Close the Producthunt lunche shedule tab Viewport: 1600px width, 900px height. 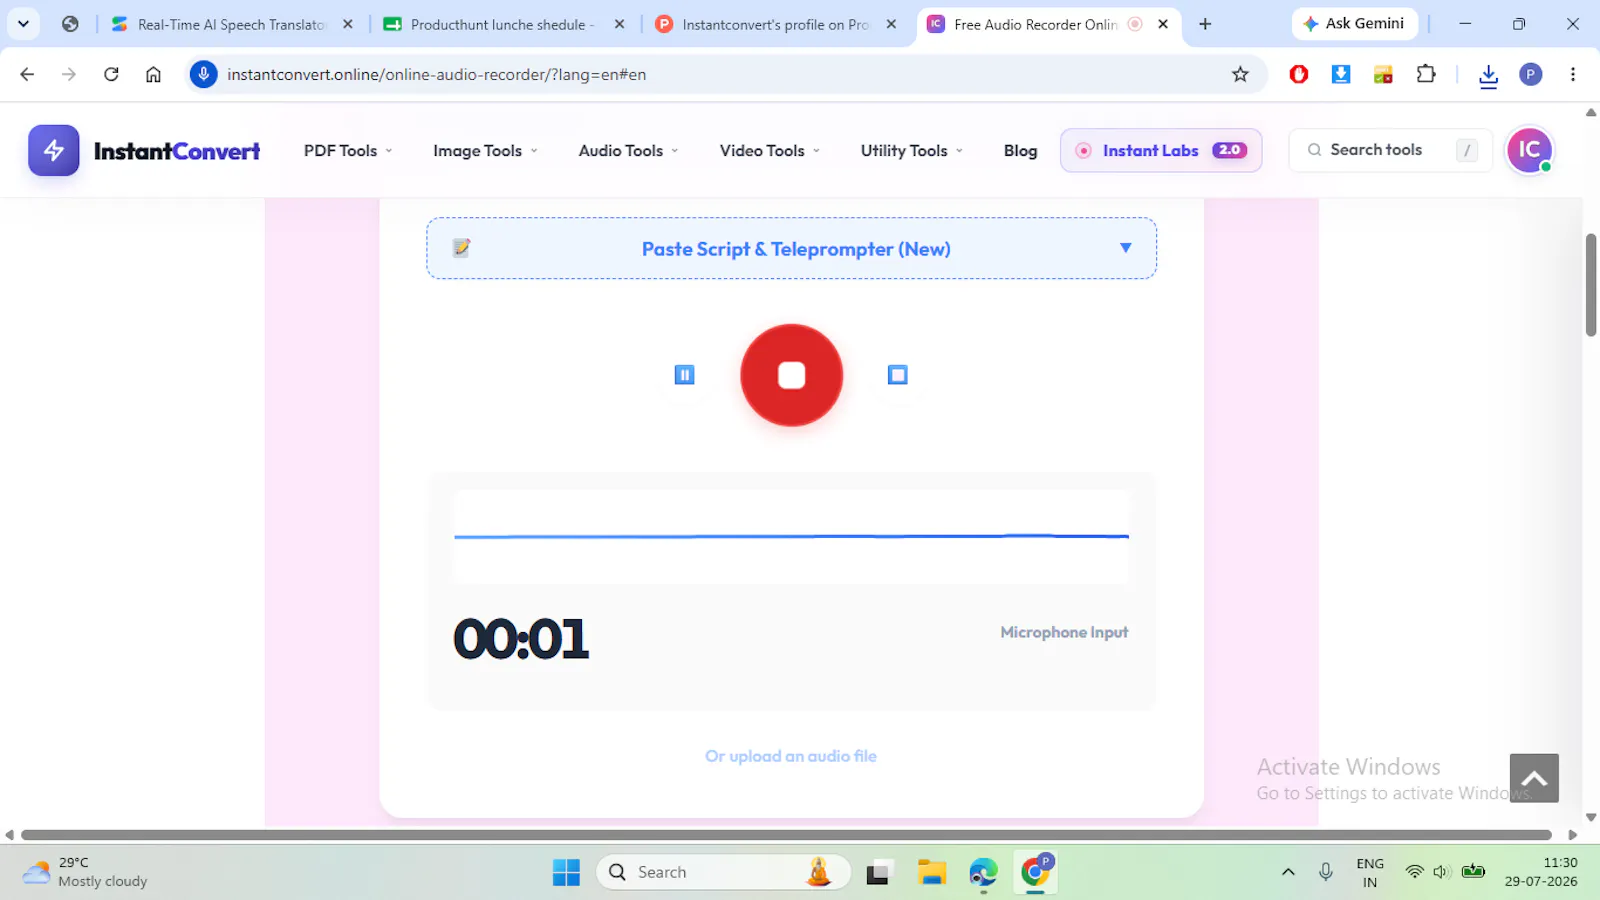point(620,24)
